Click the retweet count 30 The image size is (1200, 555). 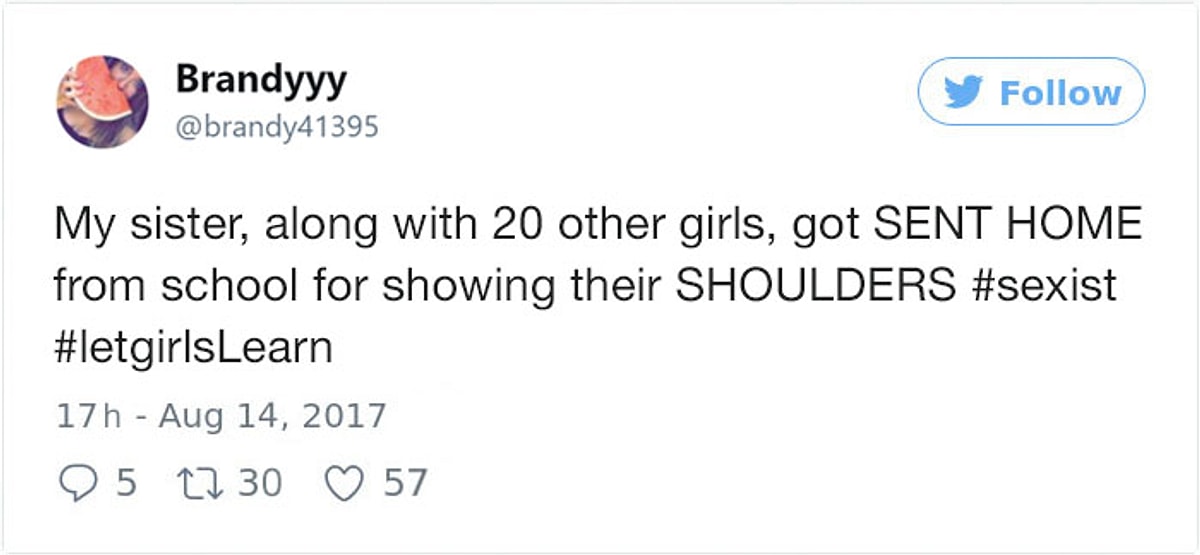260,484
